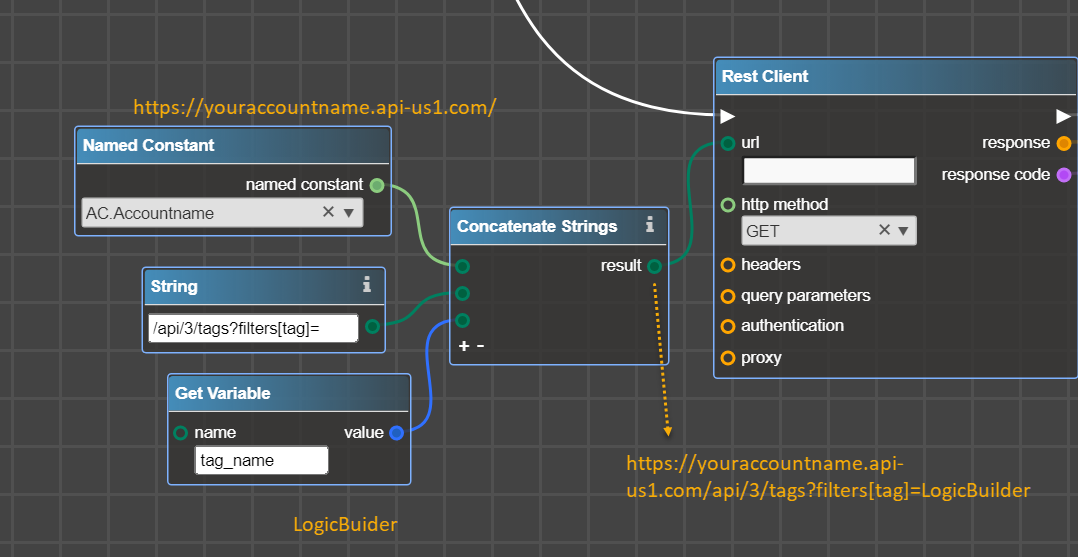
Task: Clear the GET http method value
Action: [884, 231]
